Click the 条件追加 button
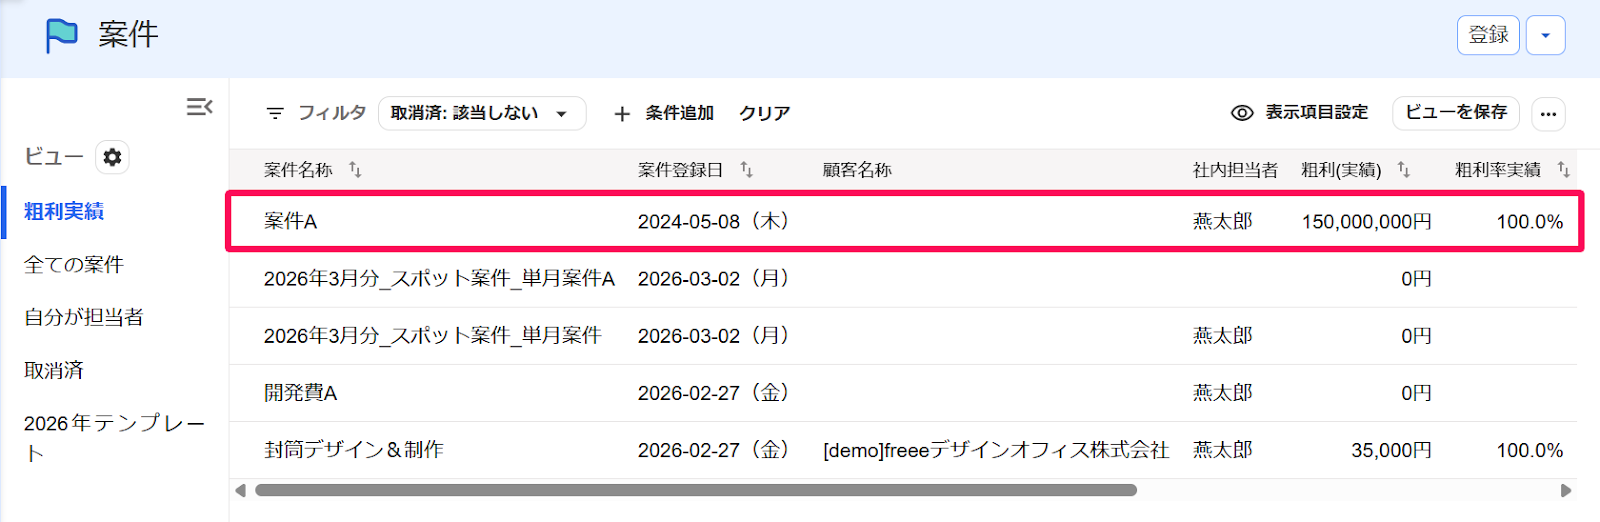 [664, 113]
